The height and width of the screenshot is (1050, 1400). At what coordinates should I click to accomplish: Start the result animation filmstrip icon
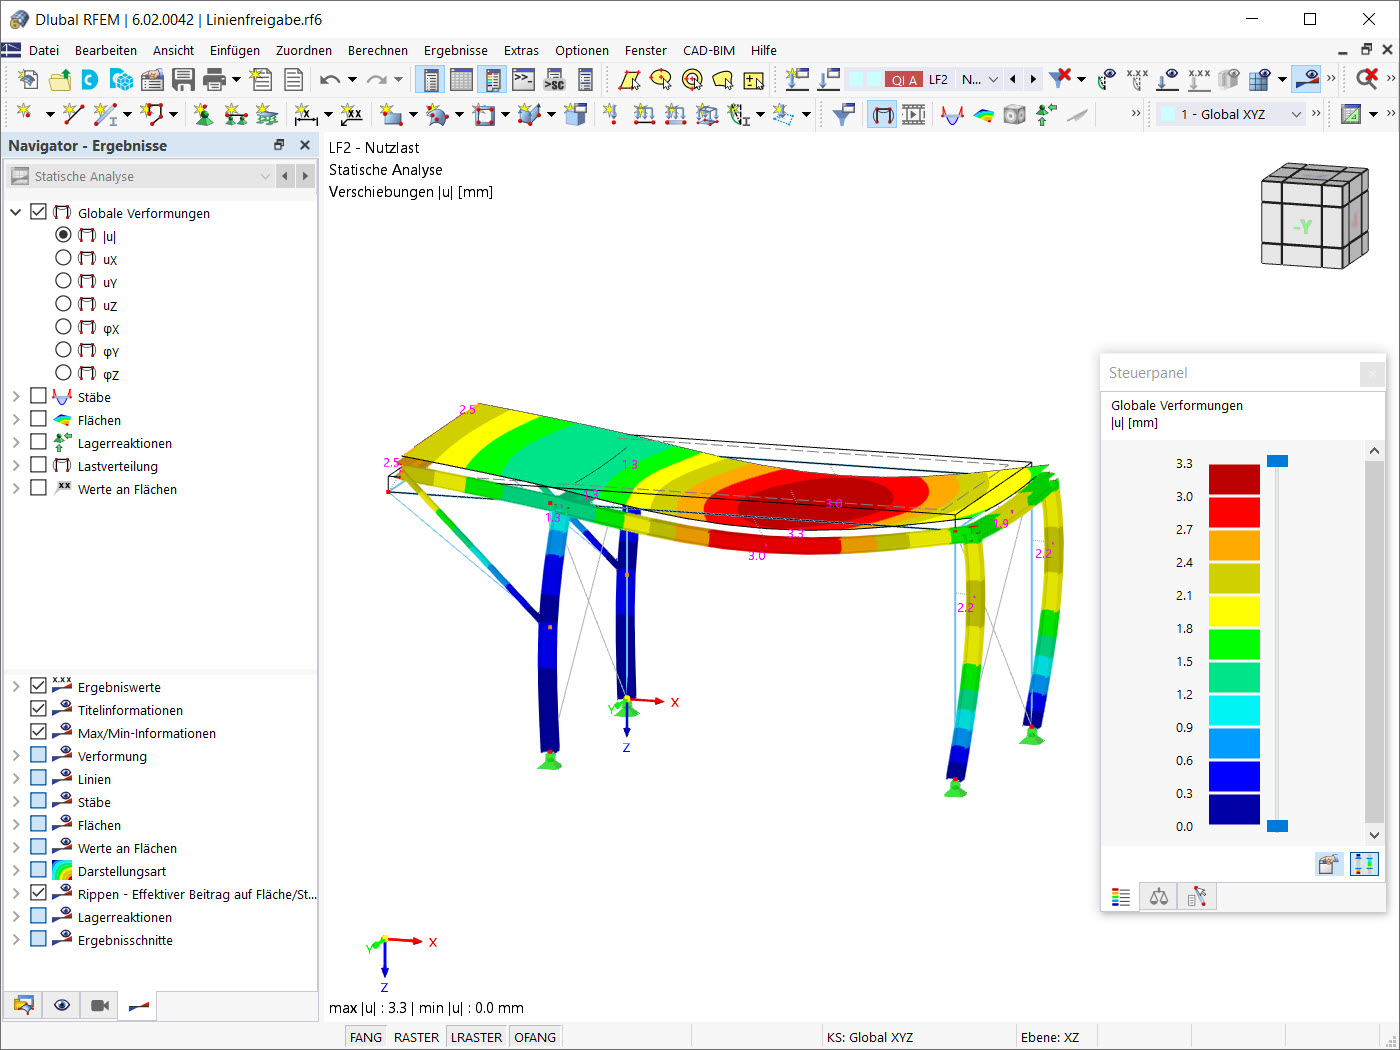913,115
